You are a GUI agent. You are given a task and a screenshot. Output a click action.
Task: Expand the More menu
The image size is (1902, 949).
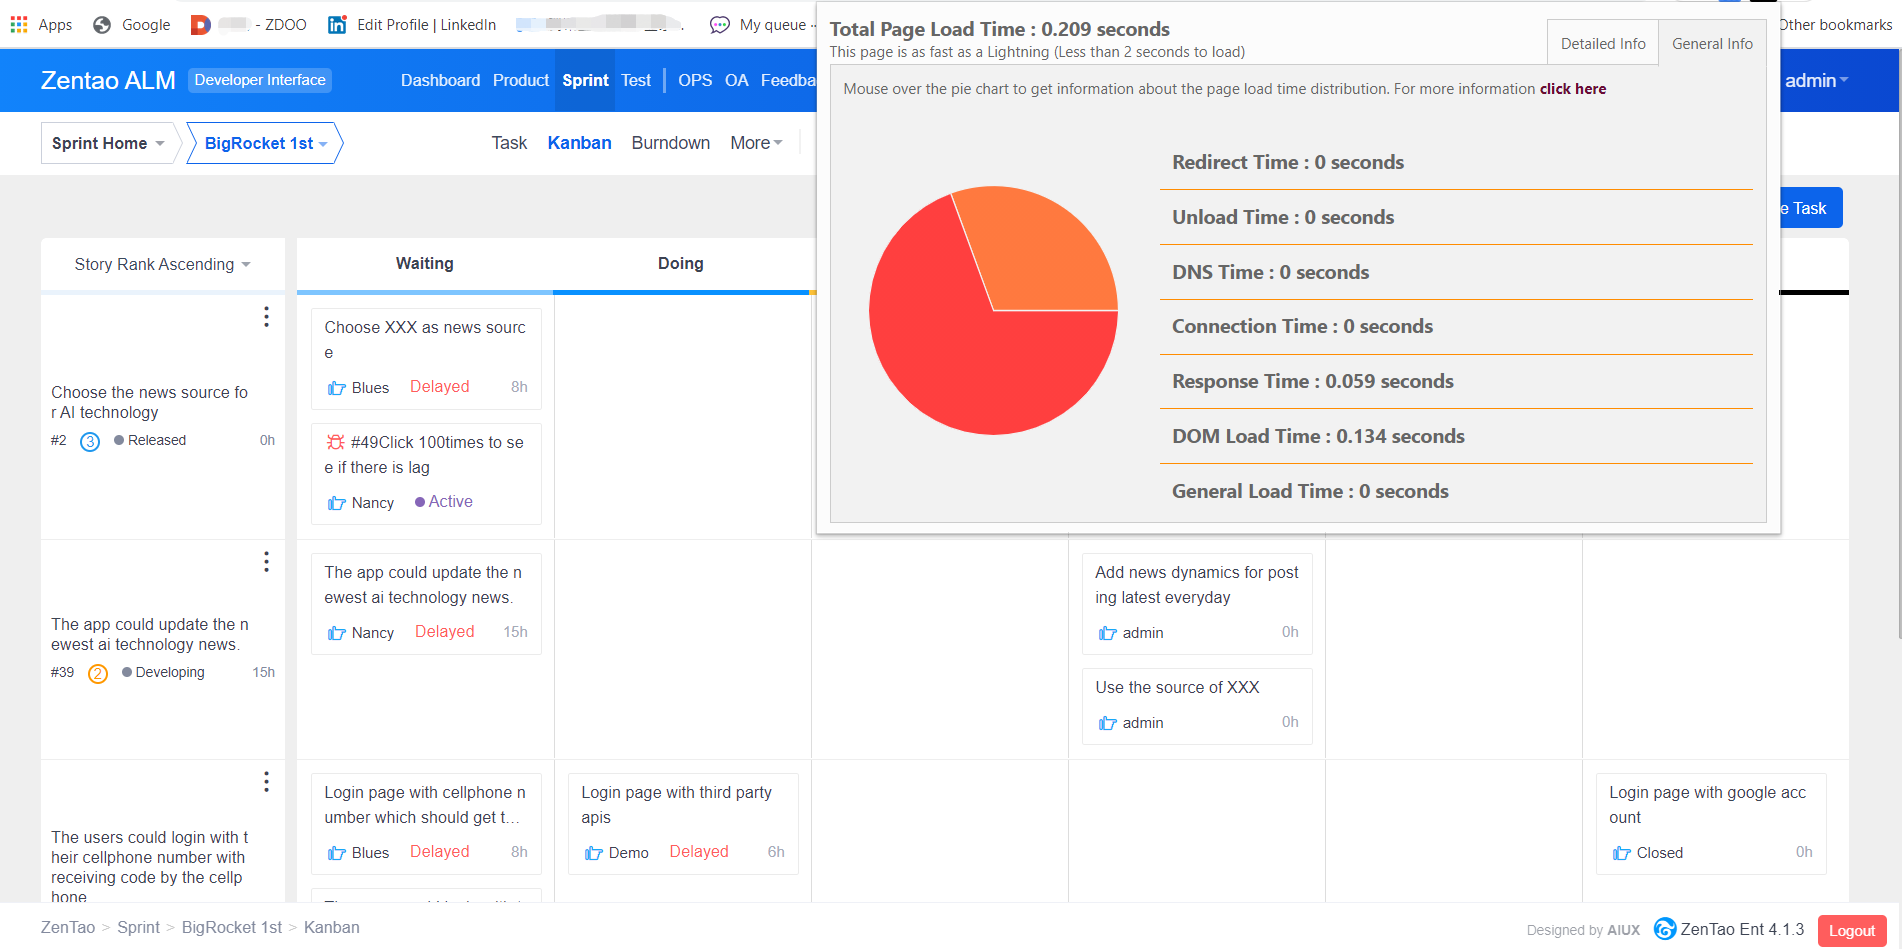point(756,143)
